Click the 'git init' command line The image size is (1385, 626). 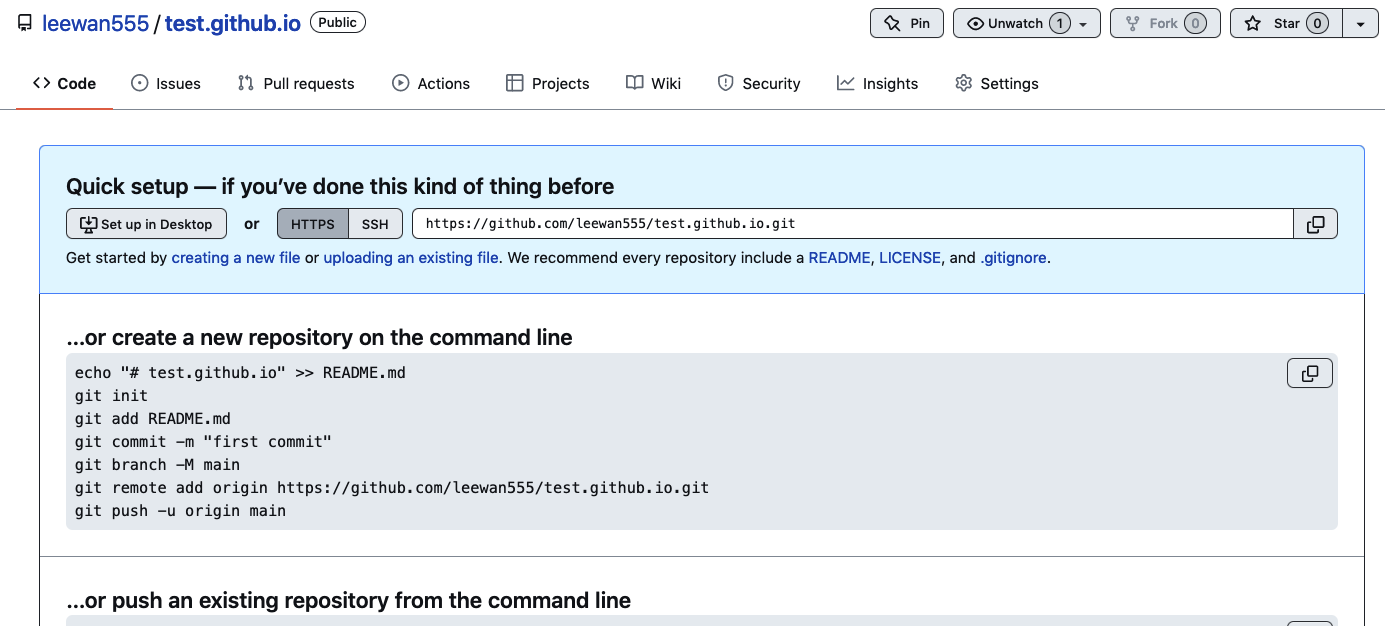(111, 396)
